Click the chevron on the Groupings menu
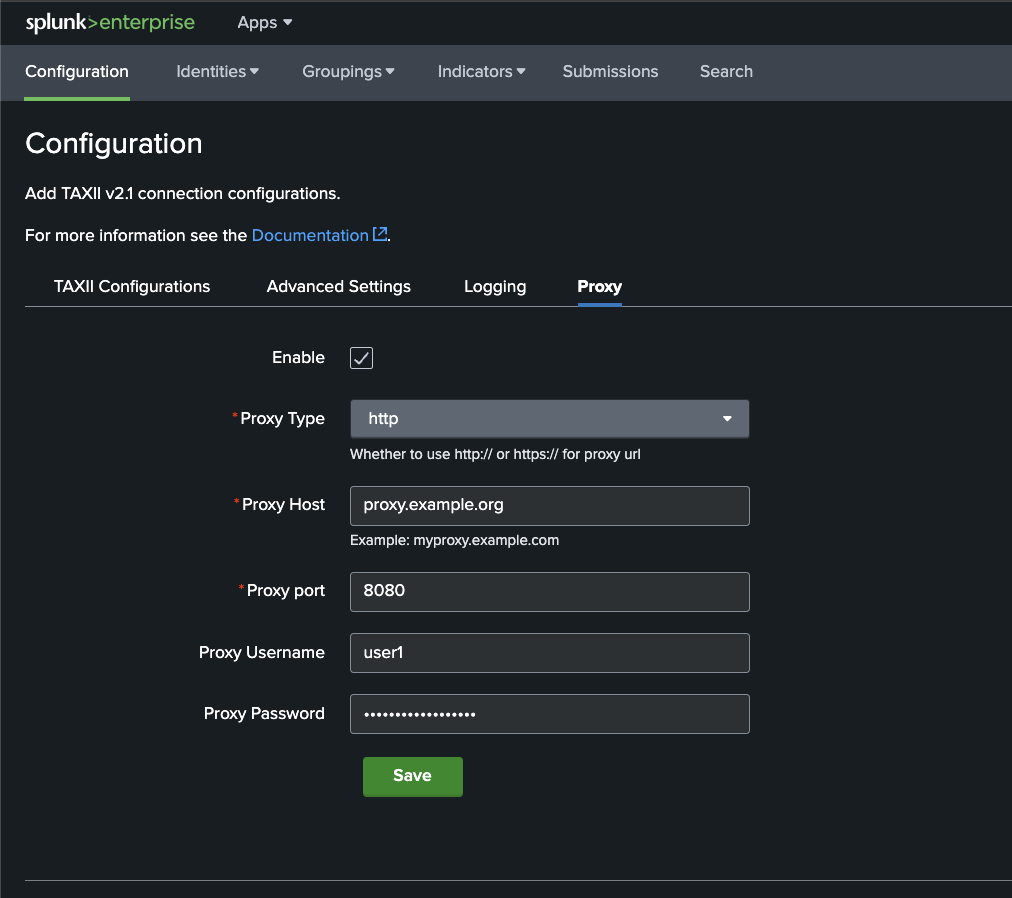The image size is (1012, 898). coord(389,71)
